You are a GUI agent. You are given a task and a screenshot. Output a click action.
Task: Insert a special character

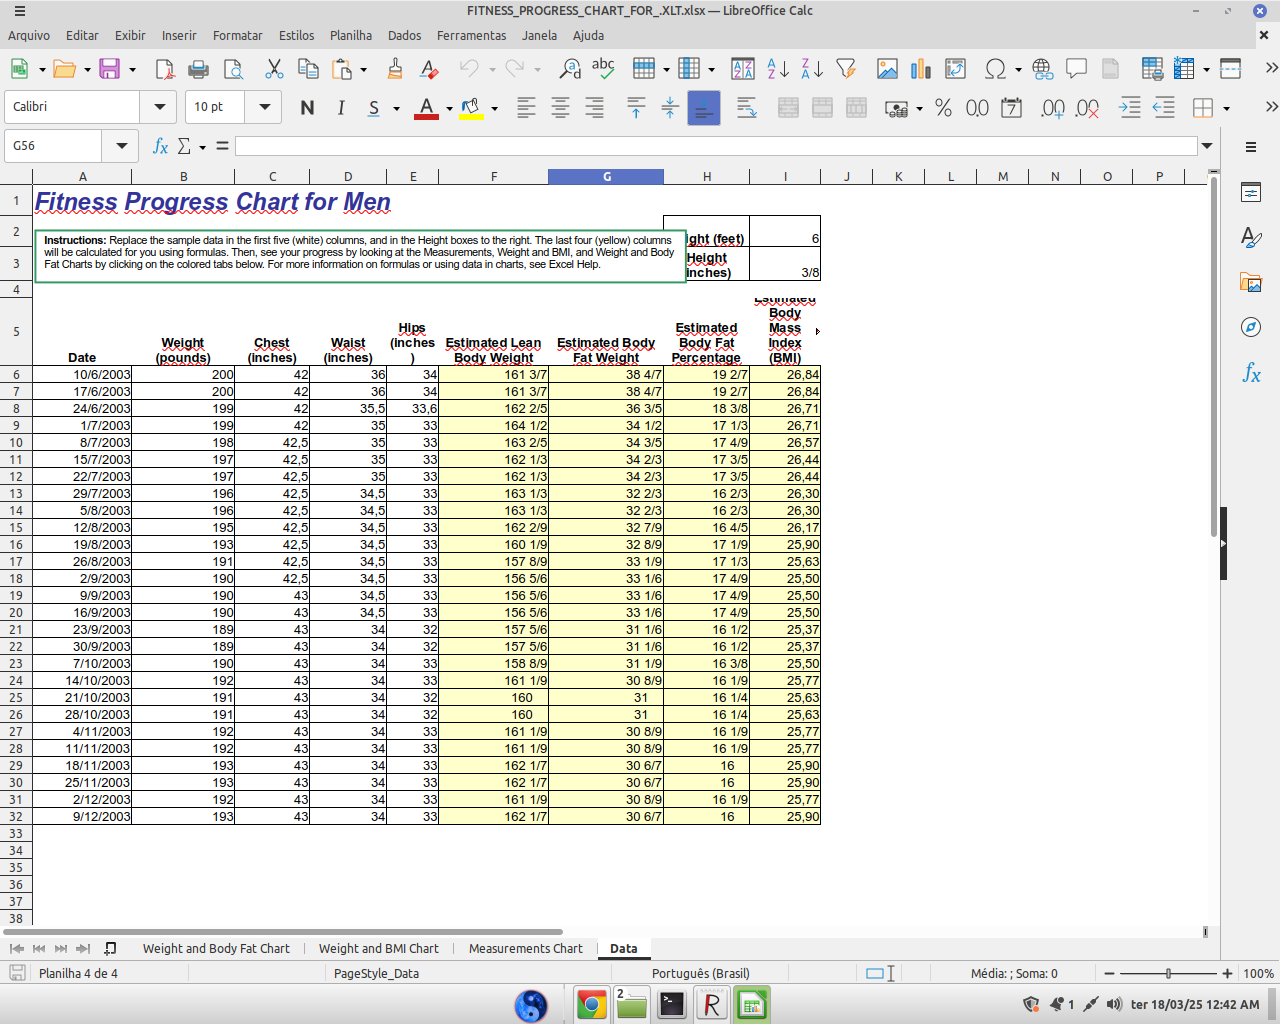pos(995,69)
